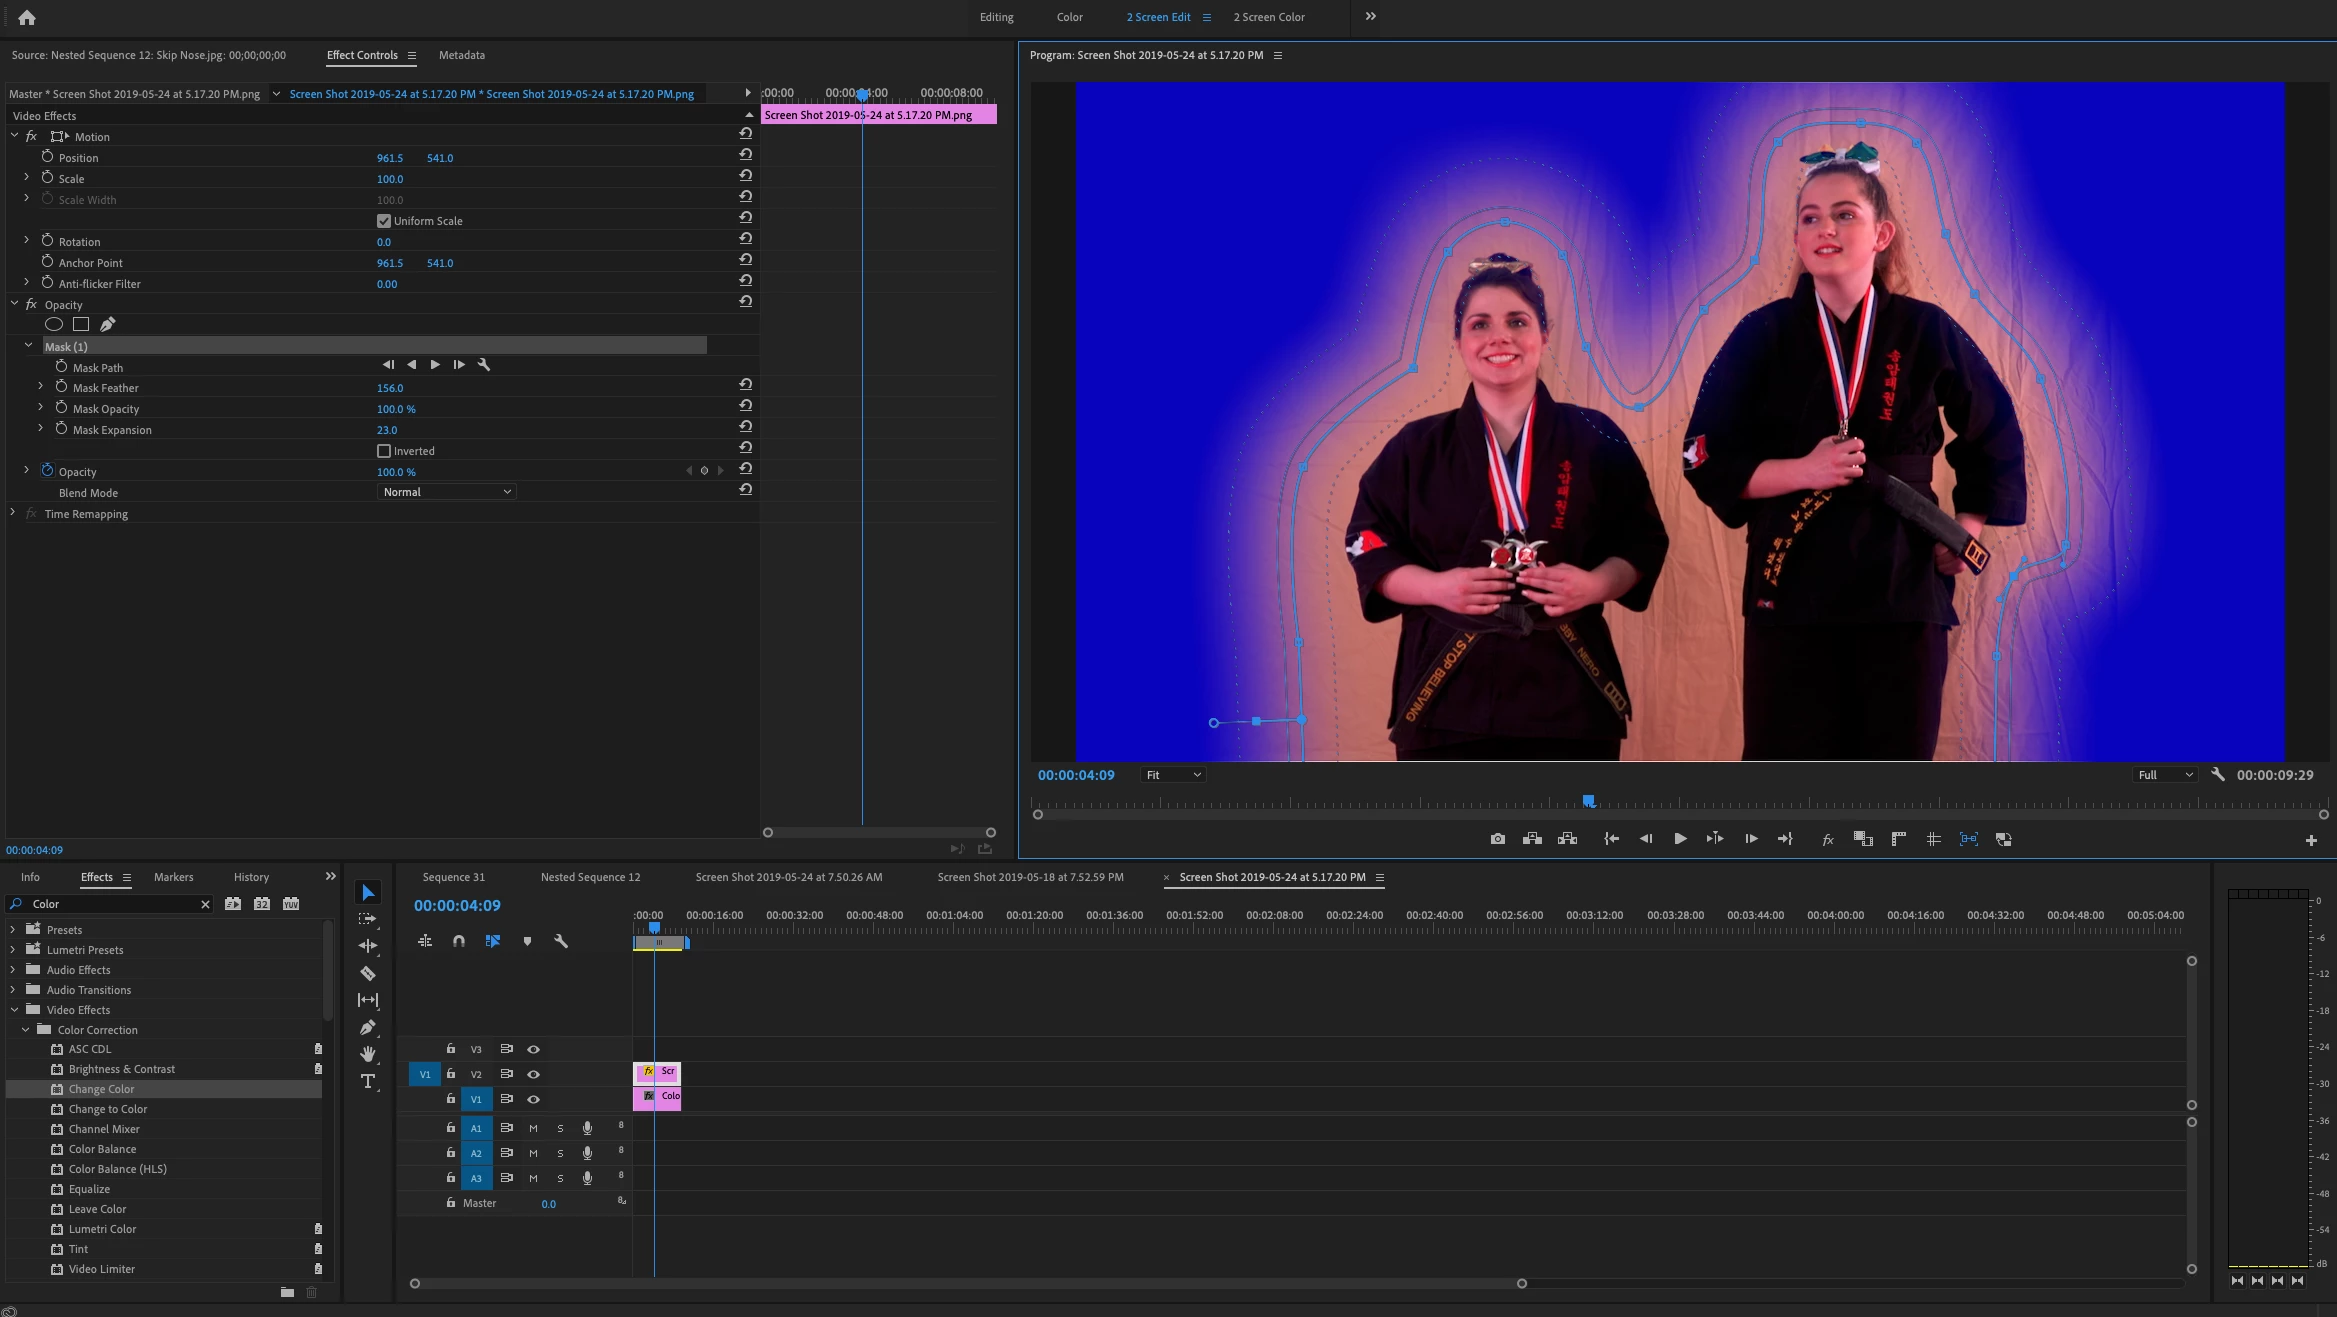
Task: Select the Change to Color effect
Action: (x=108, y=1109)
